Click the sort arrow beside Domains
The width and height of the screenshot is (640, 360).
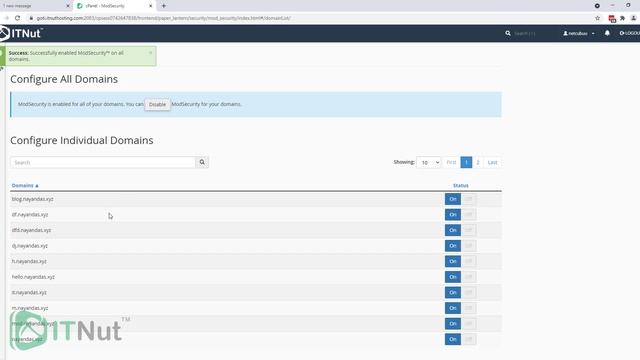click(x=37, y=186)
